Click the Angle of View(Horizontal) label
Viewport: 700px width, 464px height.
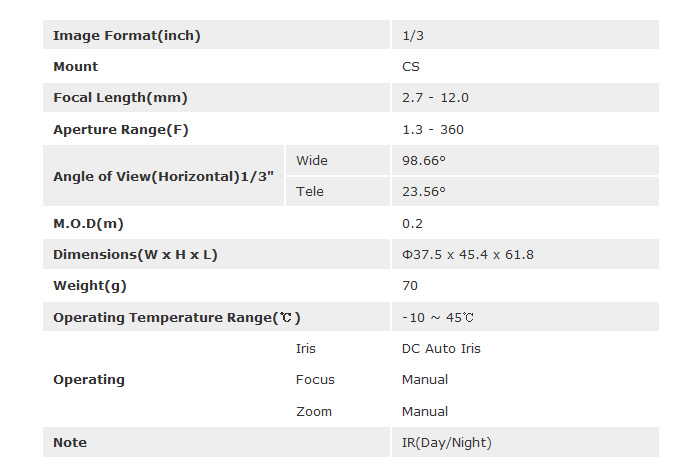pyautogui.click(x=163, y=176)
